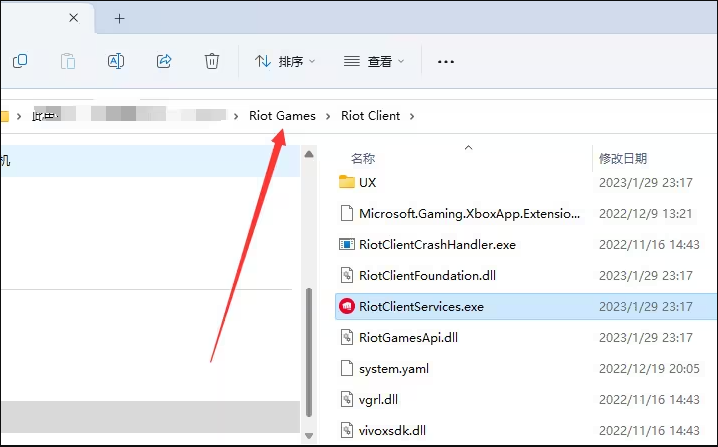The width and height of the screenshot is (718, 447).
Task: Click the Share icon in toolbar
Action: pos(164,61)
